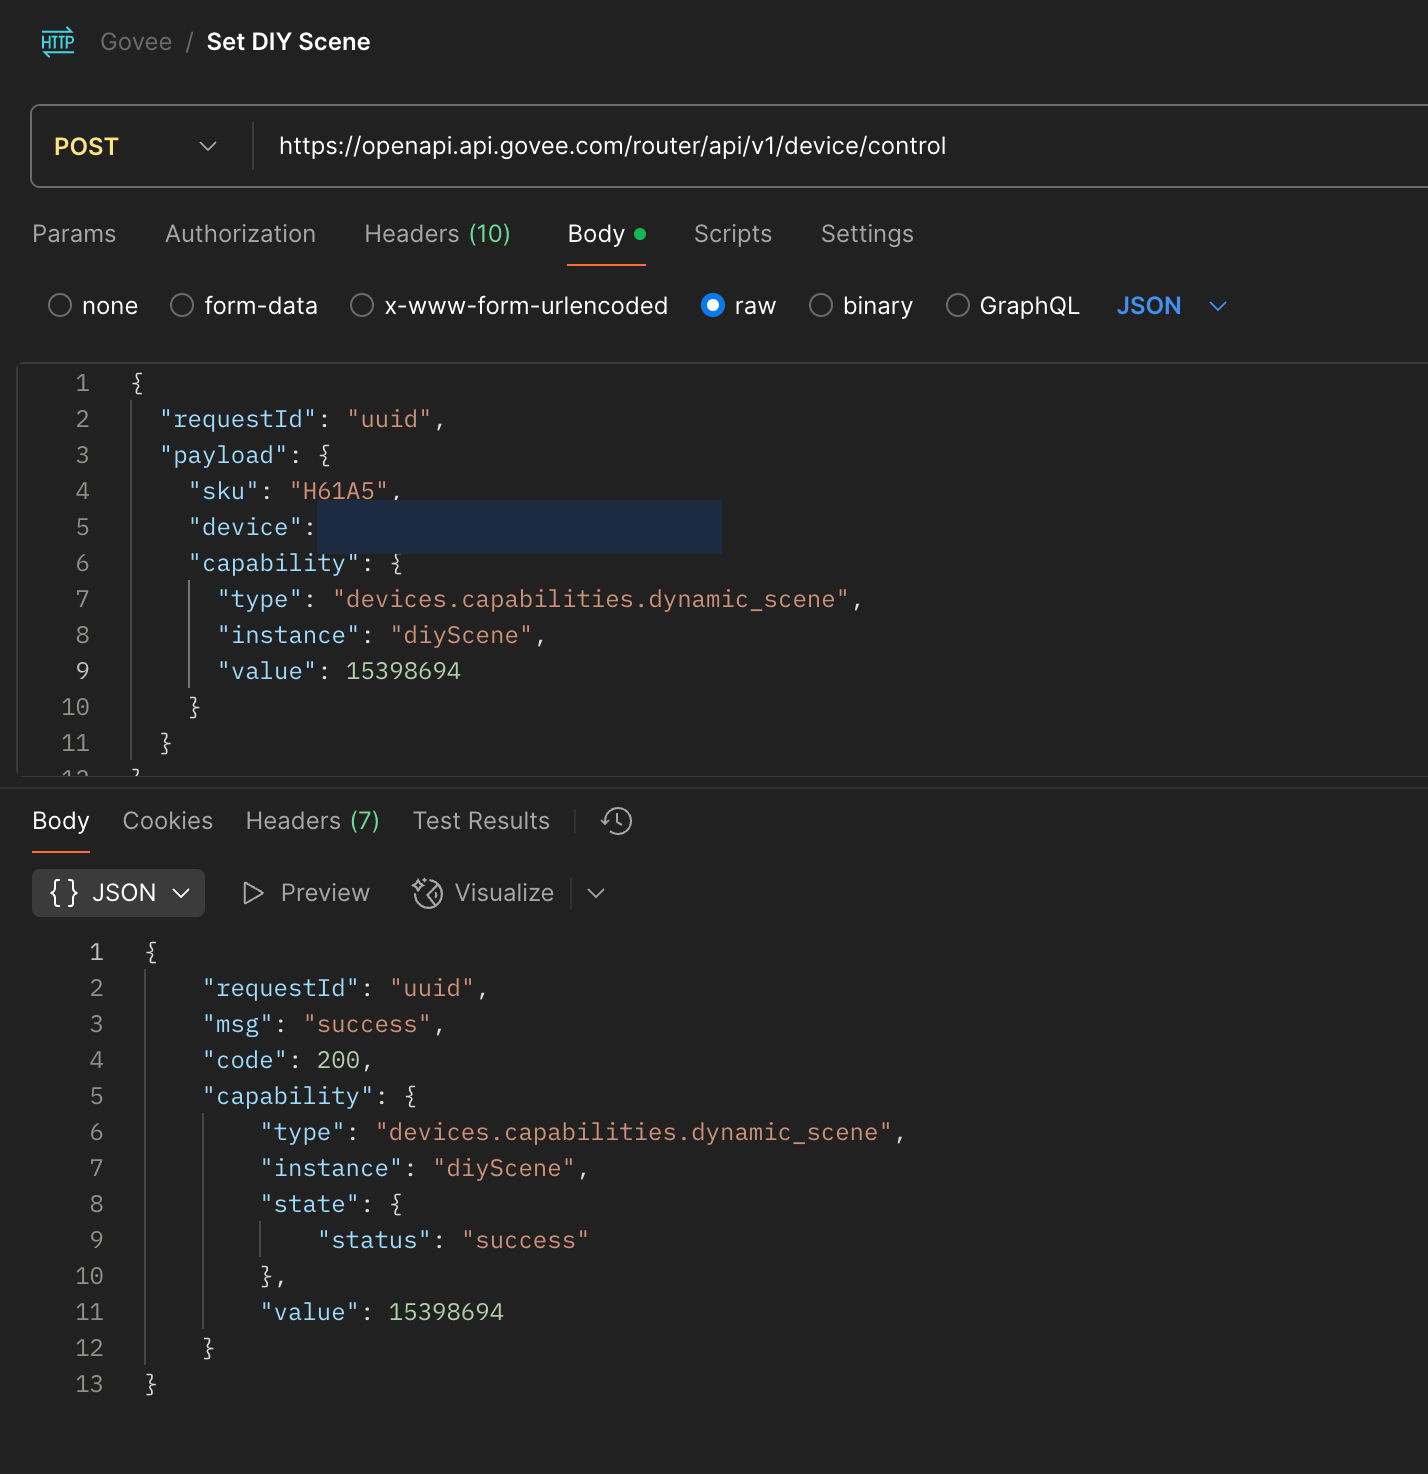Click the "sku": "H61A5" line in request body
The width and height of the screenshot is (1428, 1474).
[x=295, y=491]
